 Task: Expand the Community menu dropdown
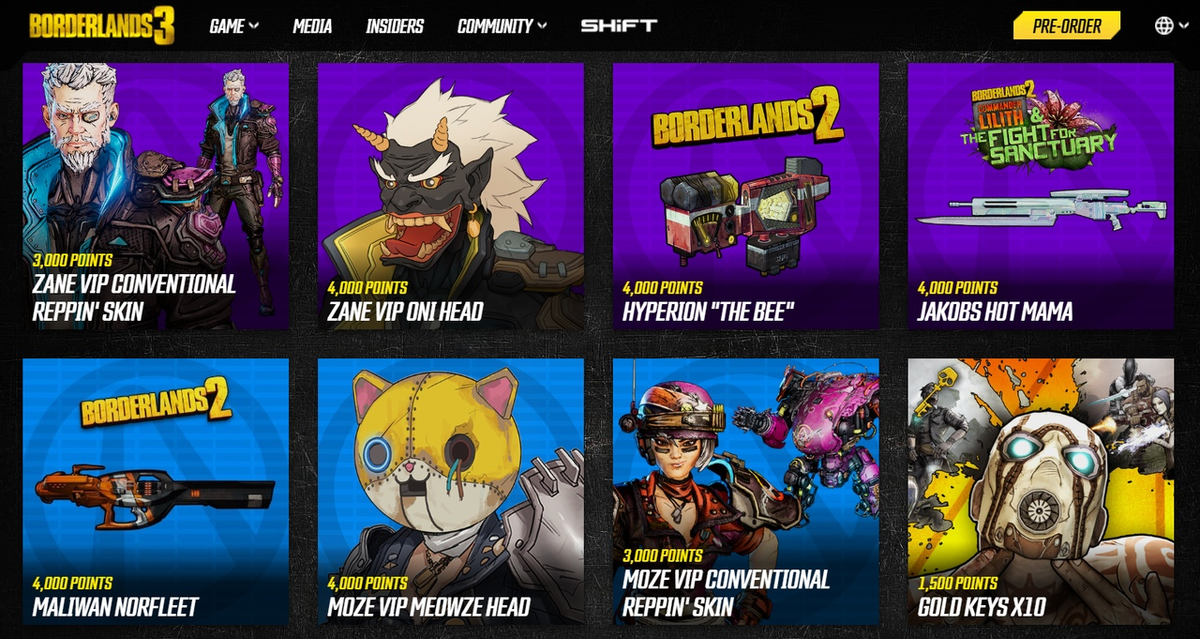(502, 26)
